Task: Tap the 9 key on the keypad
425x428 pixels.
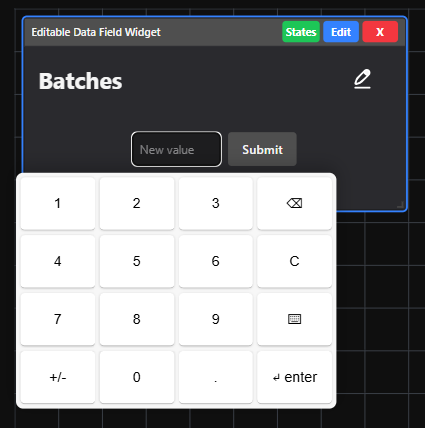Action: 216,319
